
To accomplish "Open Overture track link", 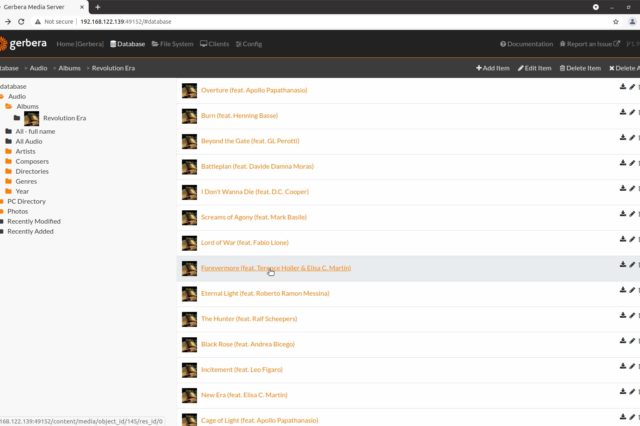I will [x=254, y=90].
